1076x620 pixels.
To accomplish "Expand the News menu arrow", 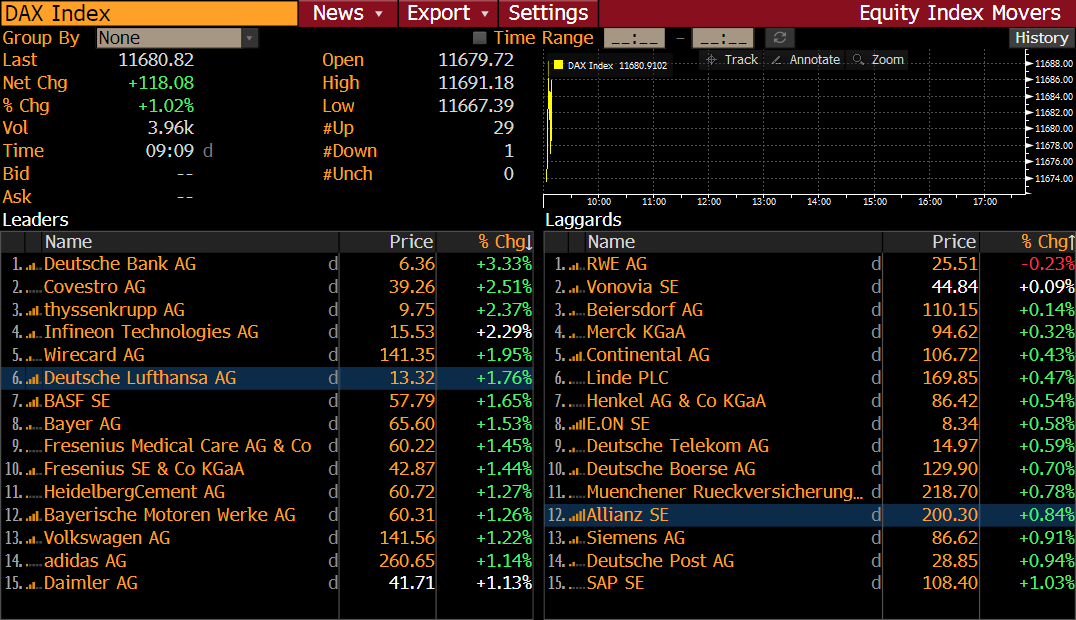I will [x=379, y=14].
